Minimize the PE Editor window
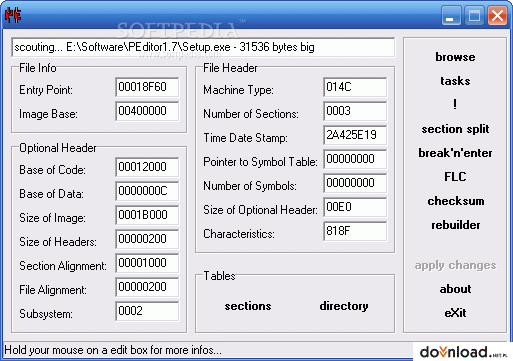This screenshot has height=361, width=513. (x=451, y=15)
